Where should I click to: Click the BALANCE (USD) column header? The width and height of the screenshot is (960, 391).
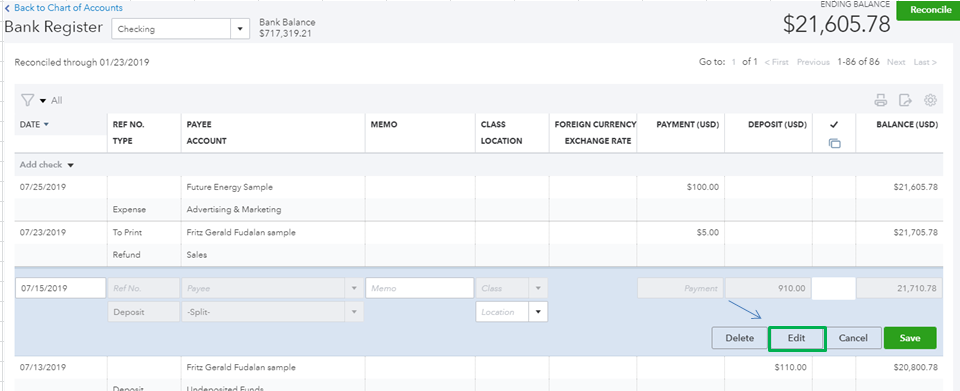click(x=907, y=124)
